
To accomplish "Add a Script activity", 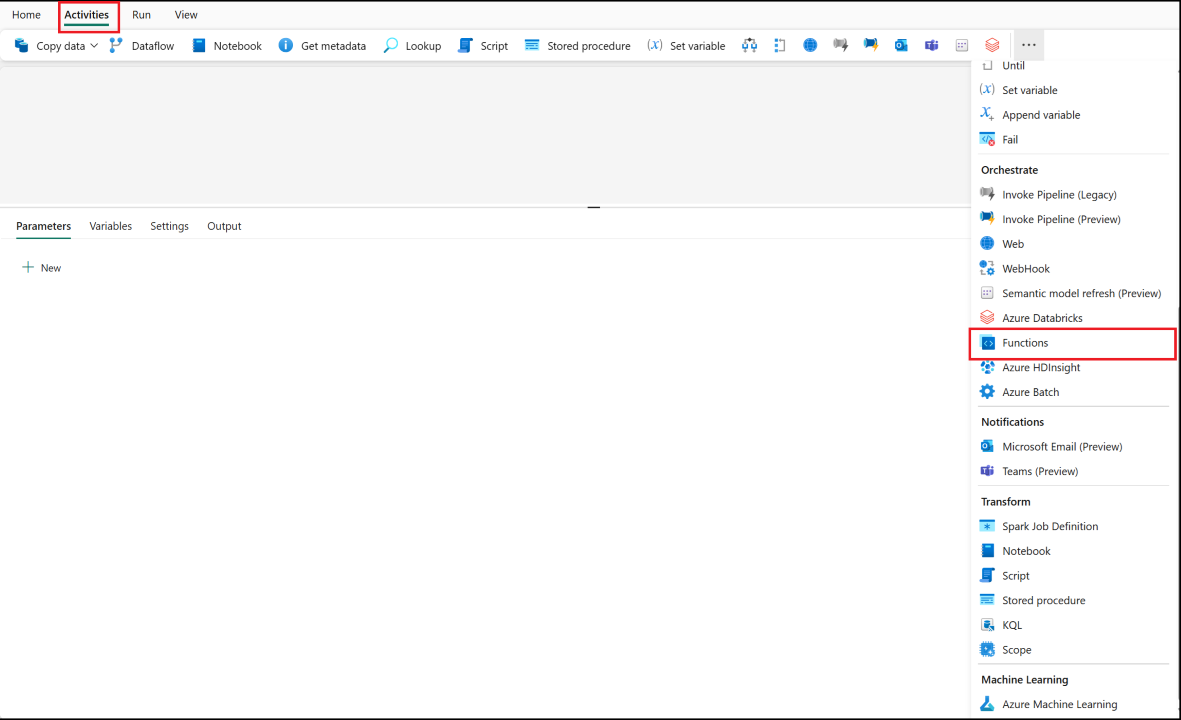I will [482, 45].
